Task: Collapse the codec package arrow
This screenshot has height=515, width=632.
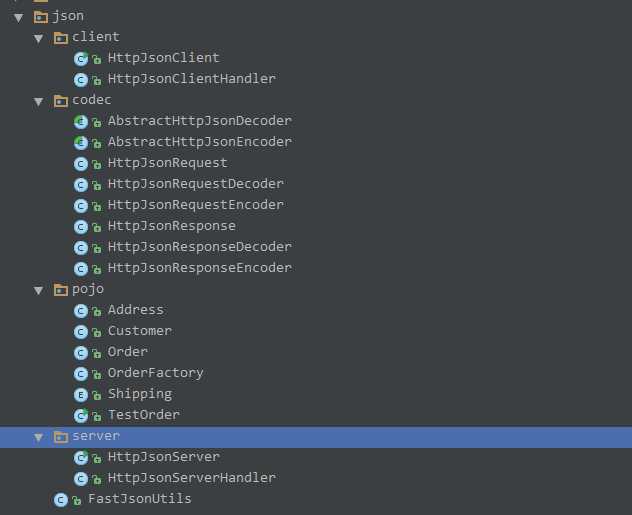Action: coord(38,101)
